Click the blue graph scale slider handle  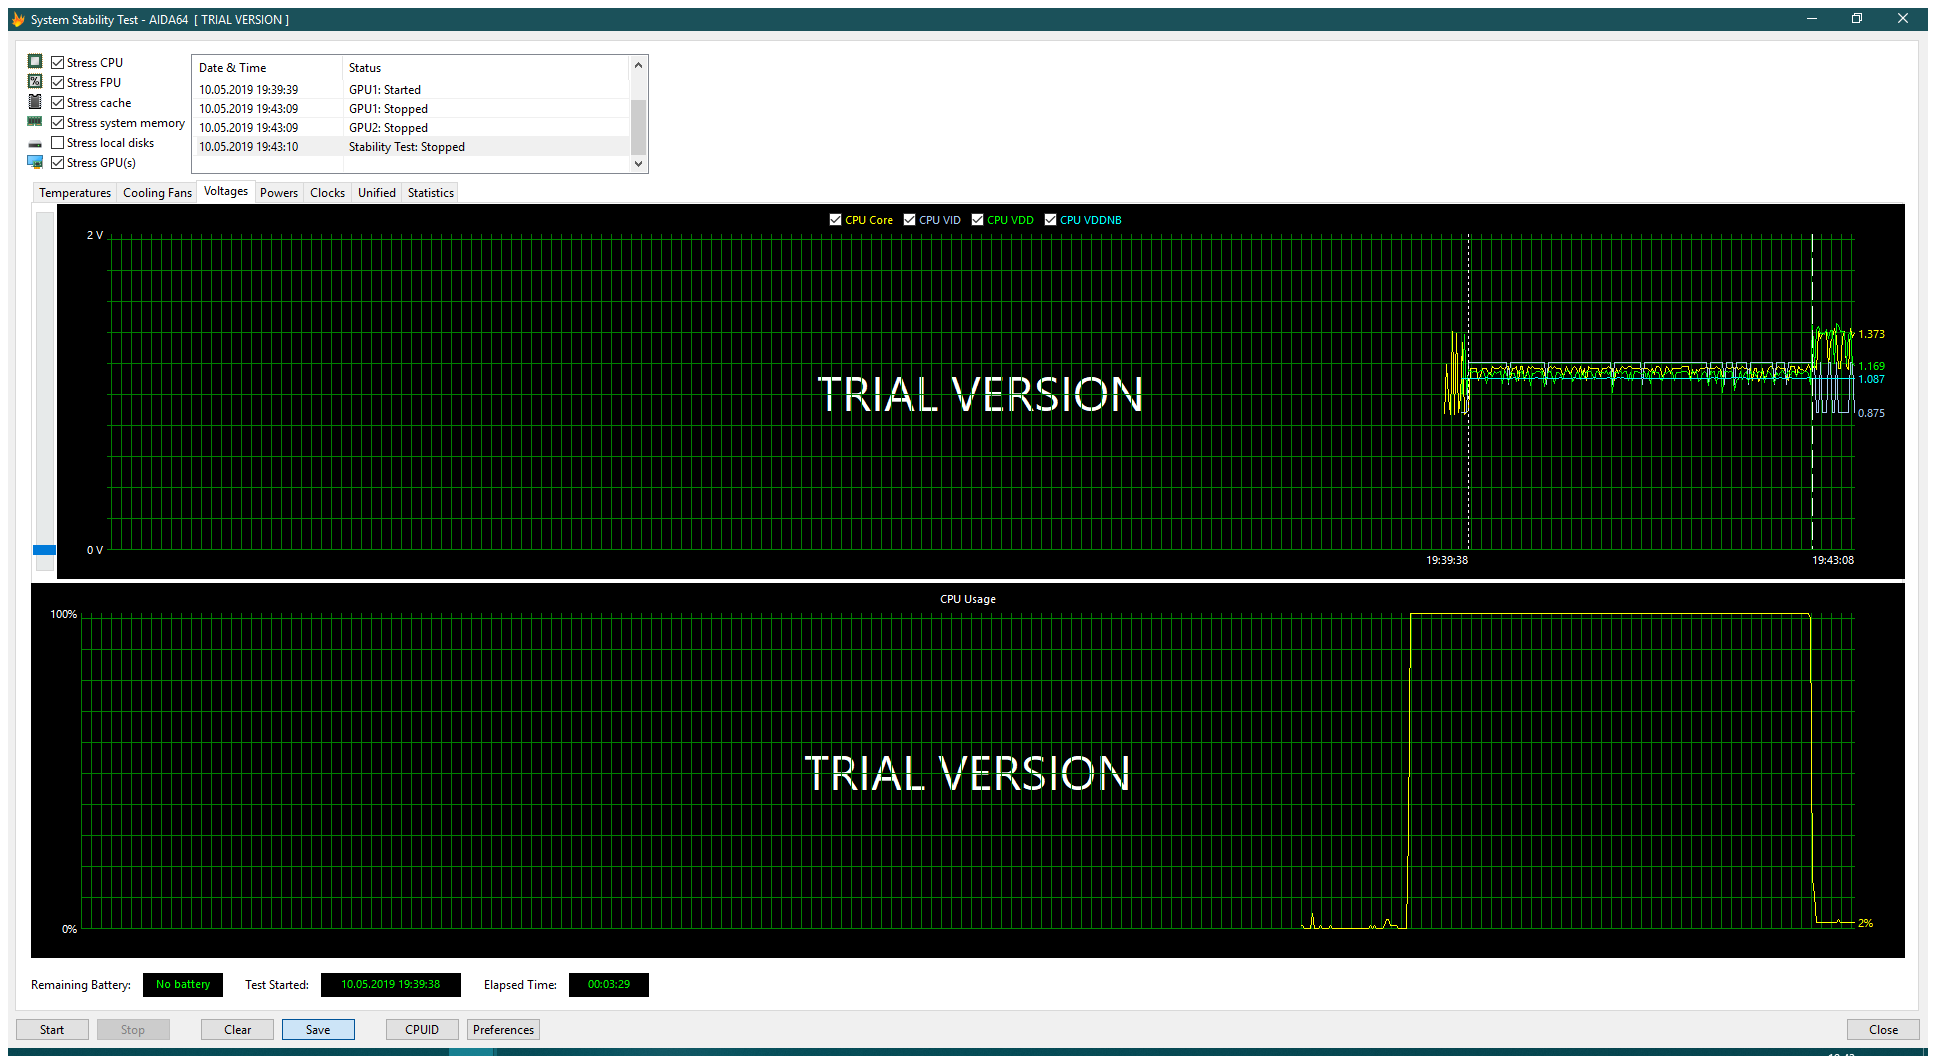45,550
